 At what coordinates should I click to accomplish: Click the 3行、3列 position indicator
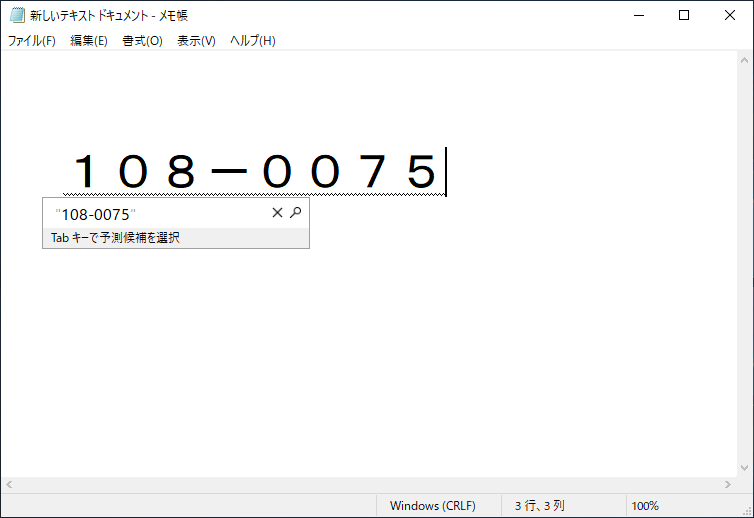coord(540,506)
